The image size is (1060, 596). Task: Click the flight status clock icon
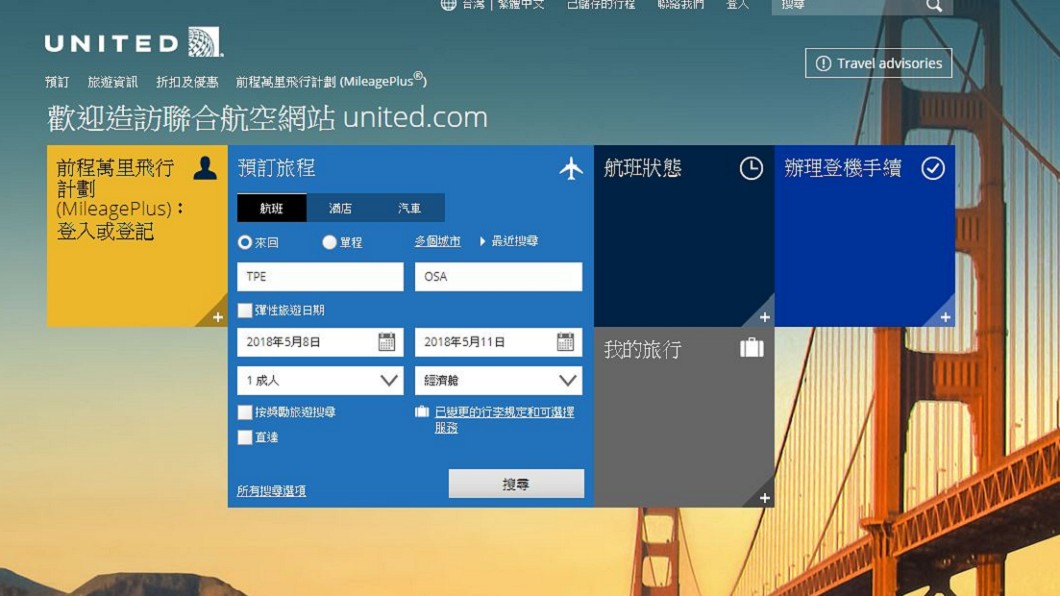pos(750,168)
